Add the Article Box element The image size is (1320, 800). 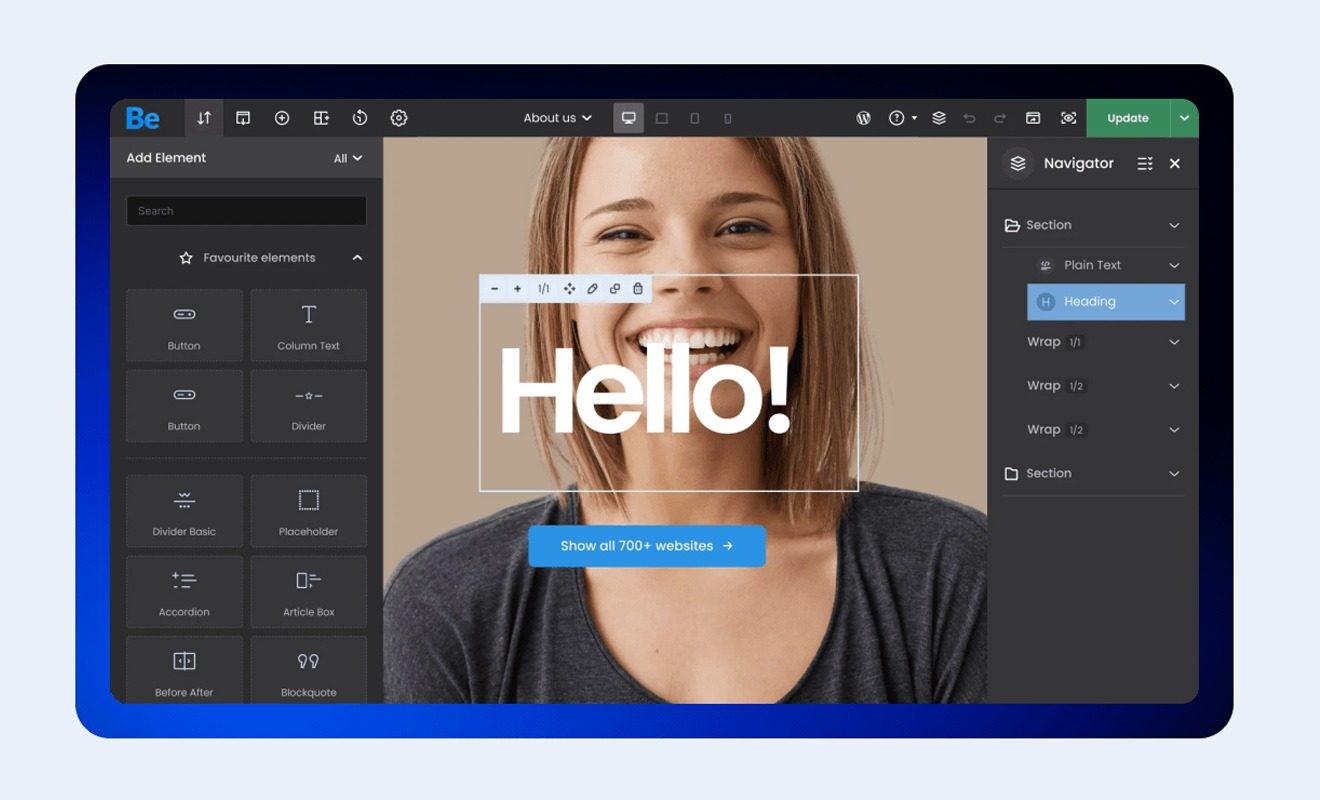coord(308,591)
